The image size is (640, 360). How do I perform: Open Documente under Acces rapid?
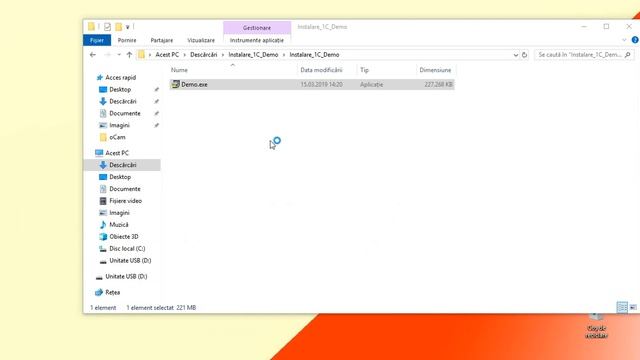[124, 113]
